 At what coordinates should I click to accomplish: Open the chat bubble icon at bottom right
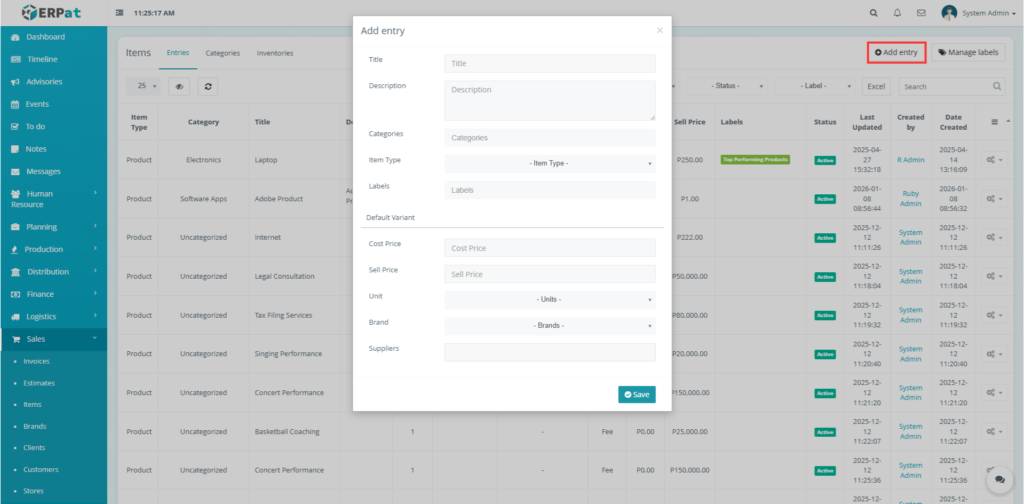[x=999, y=480]
